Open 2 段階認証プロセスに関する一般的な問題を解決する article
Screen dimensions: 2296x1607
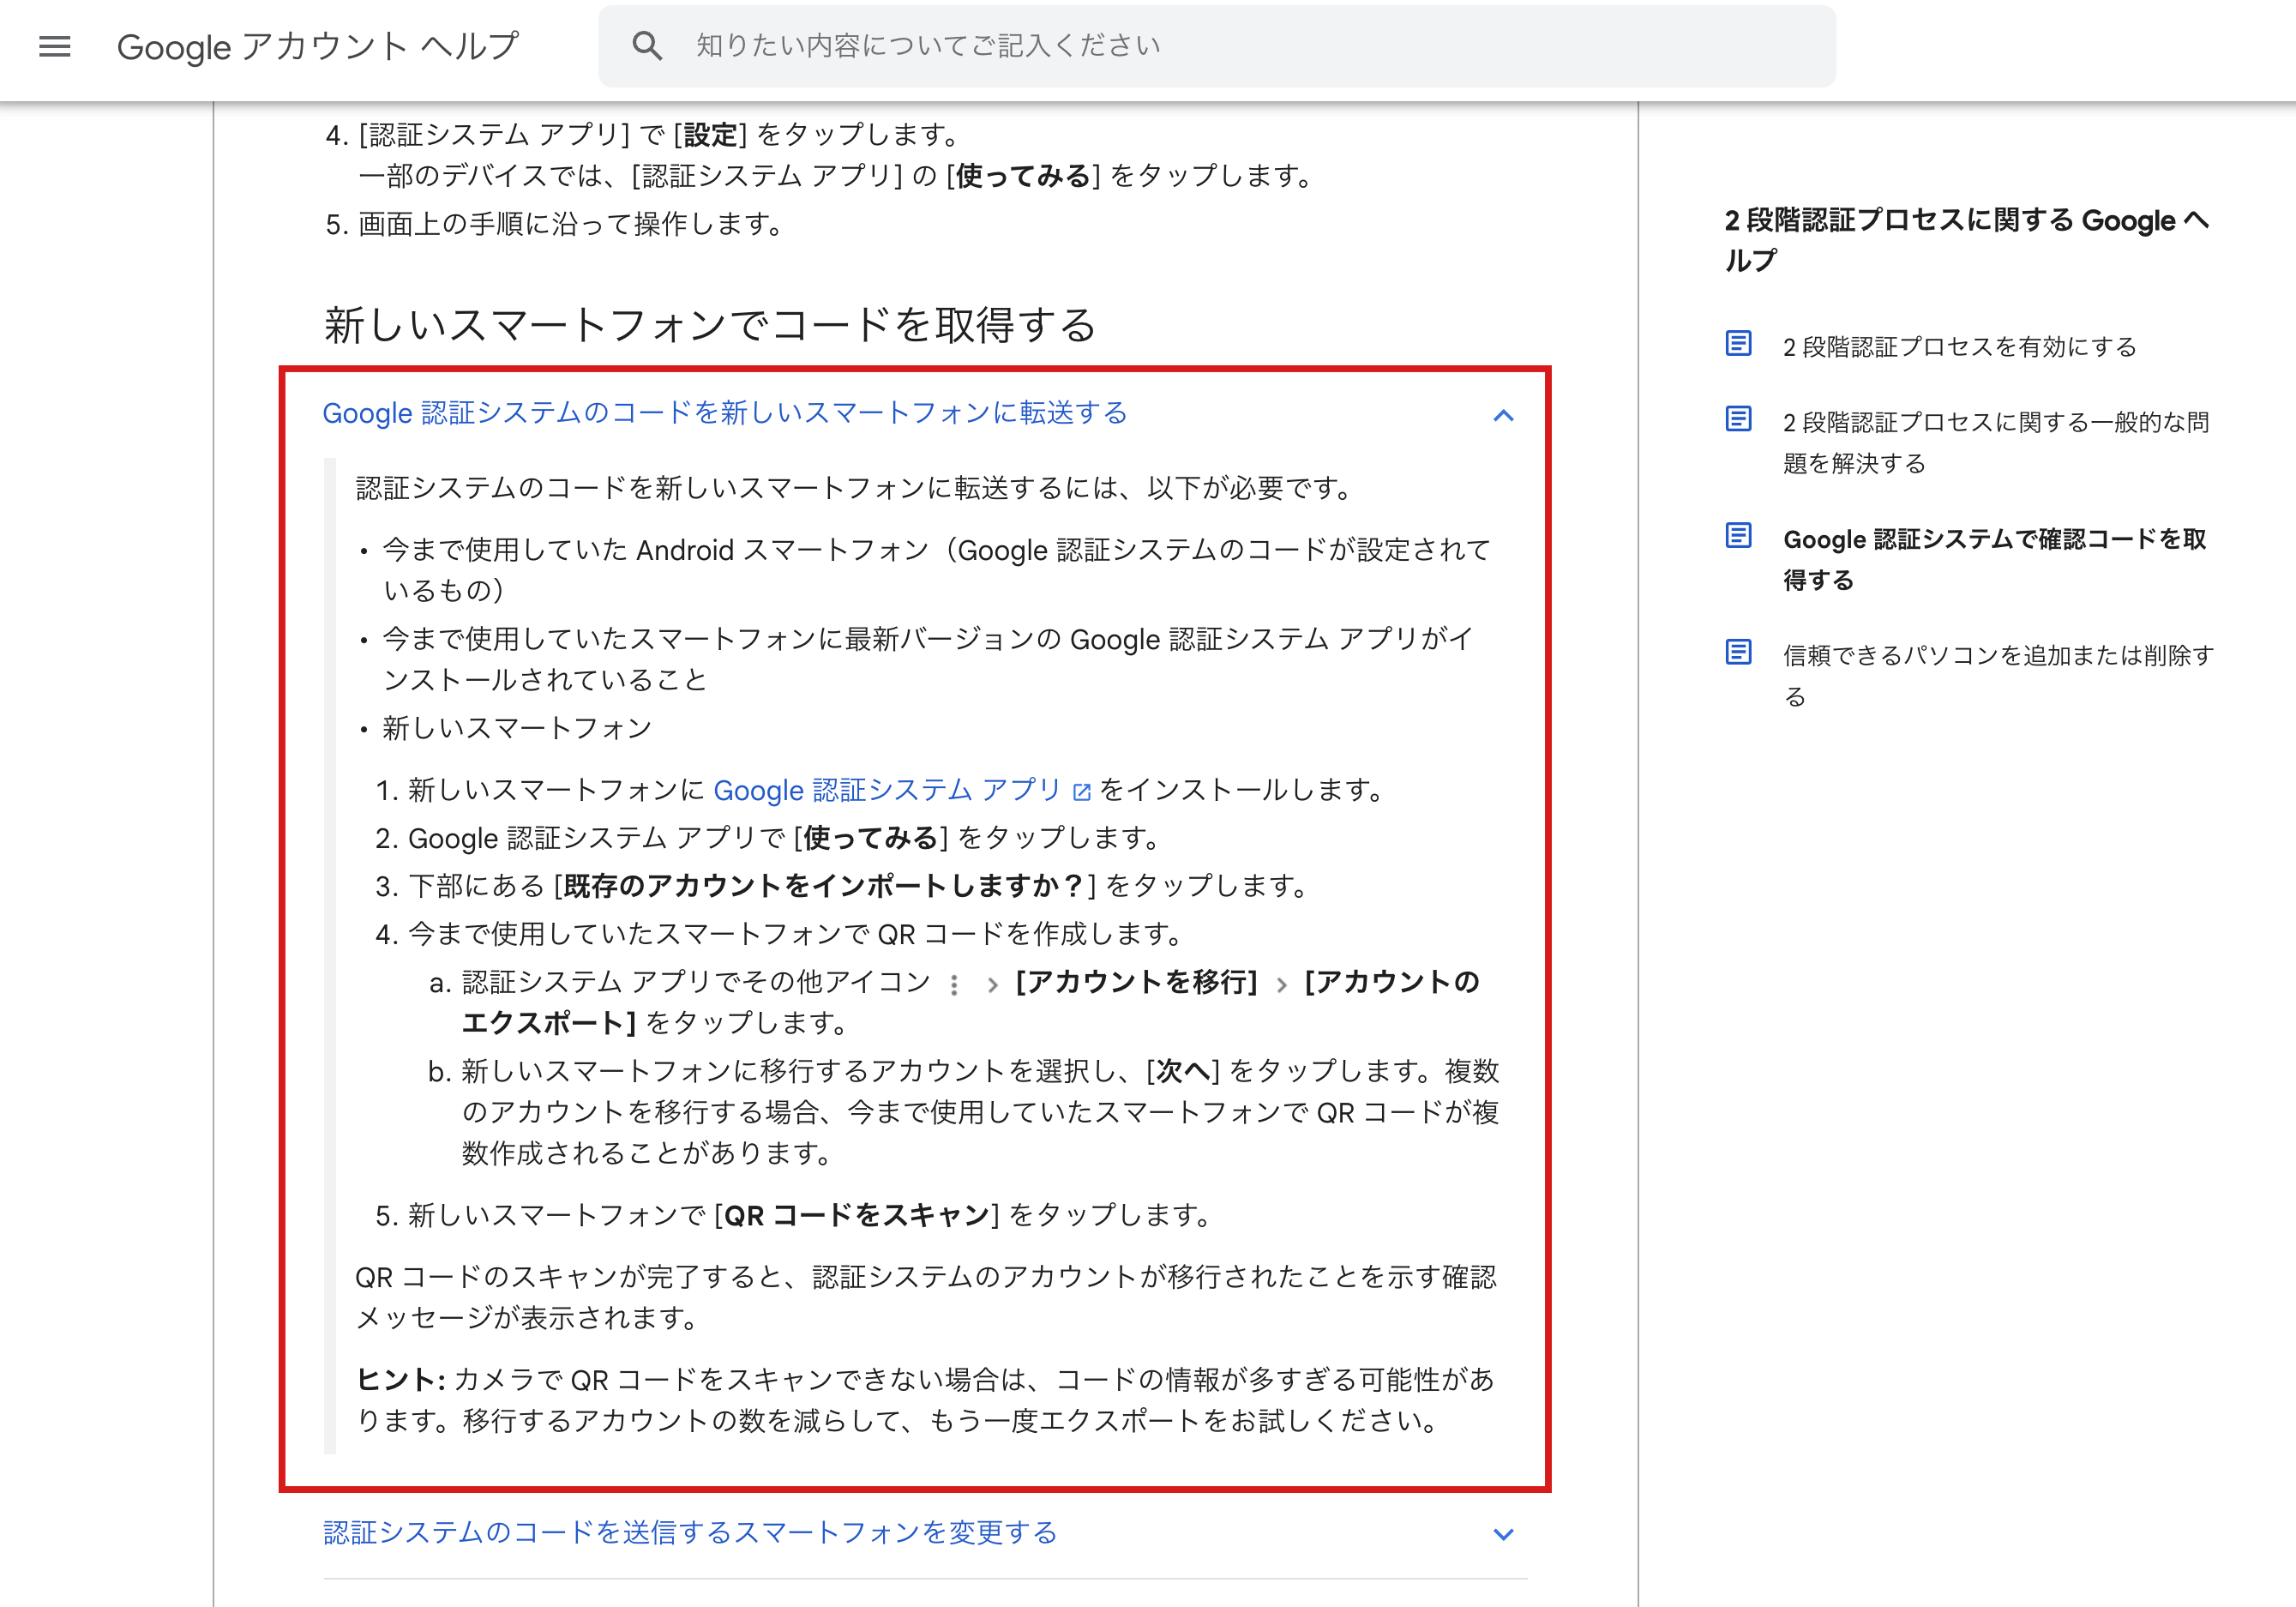(1996, 443)
